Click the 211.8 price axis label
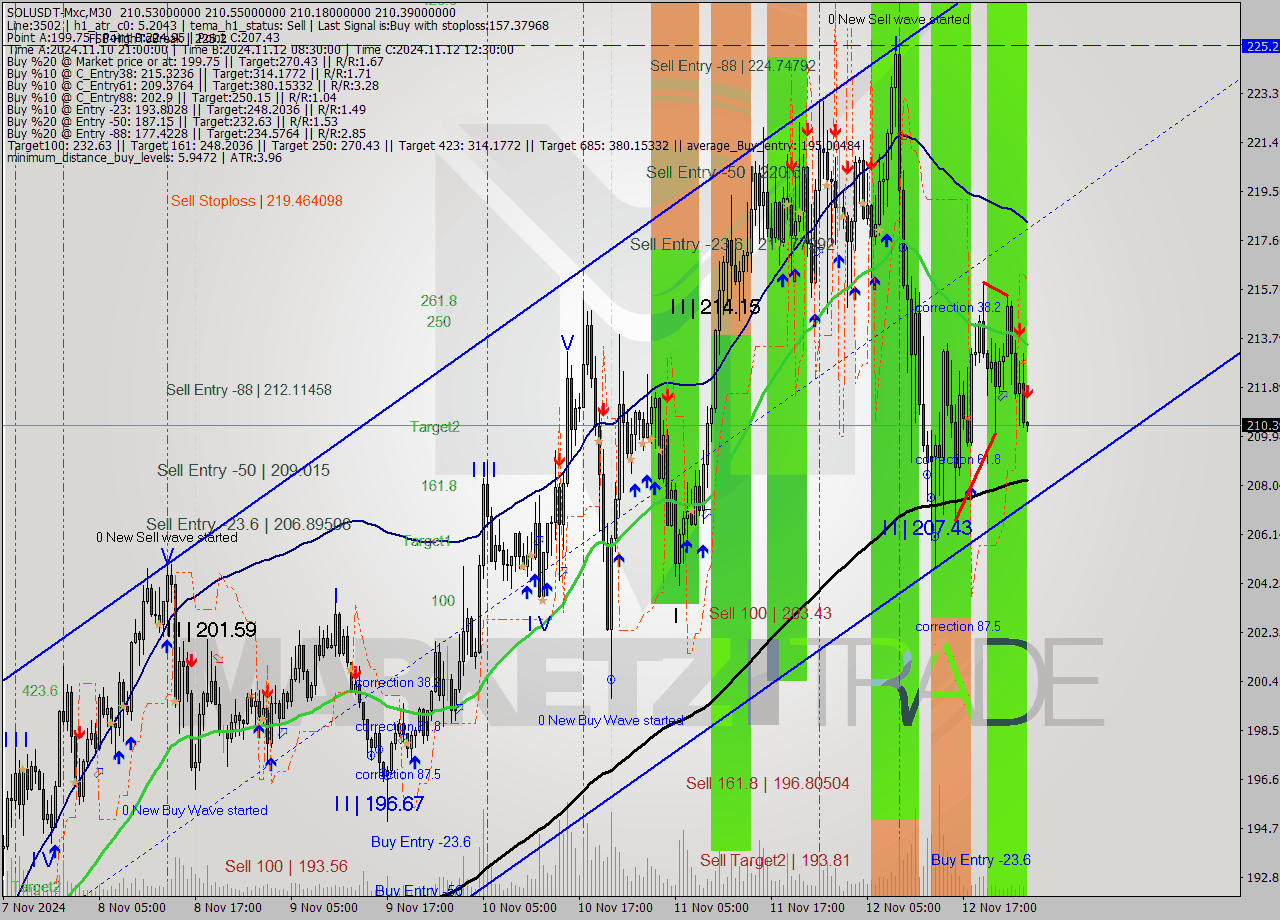The image size is (1280, 920). coord(1263,387)
